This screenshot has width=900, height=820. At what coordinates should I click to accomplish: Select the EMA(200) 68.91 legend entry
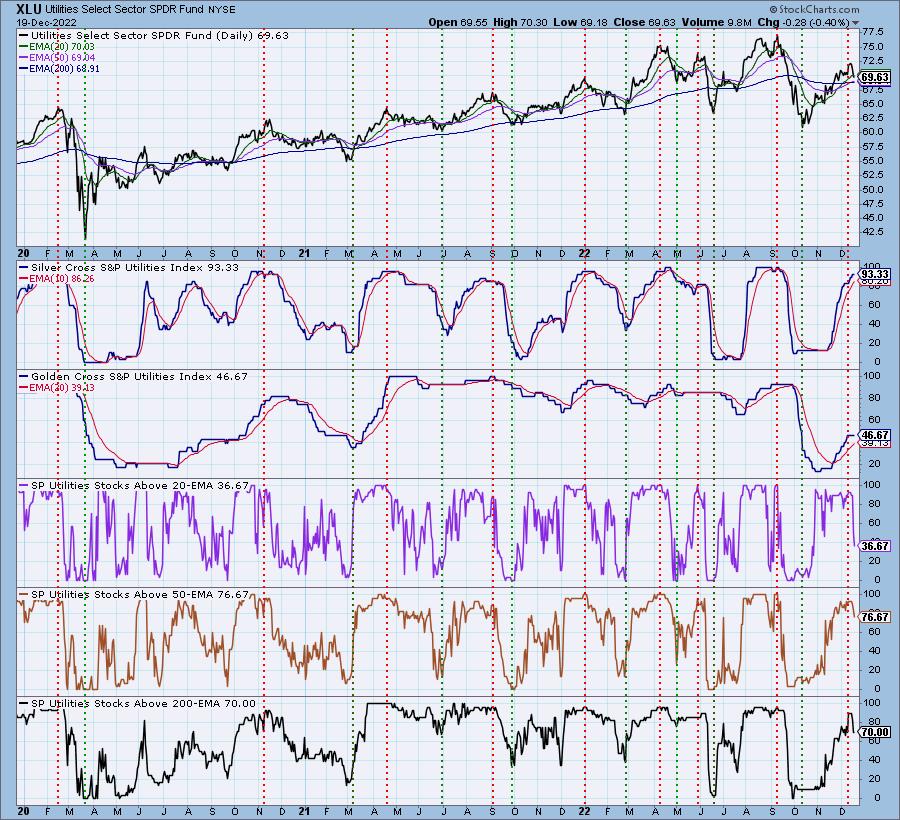(59, 68)
